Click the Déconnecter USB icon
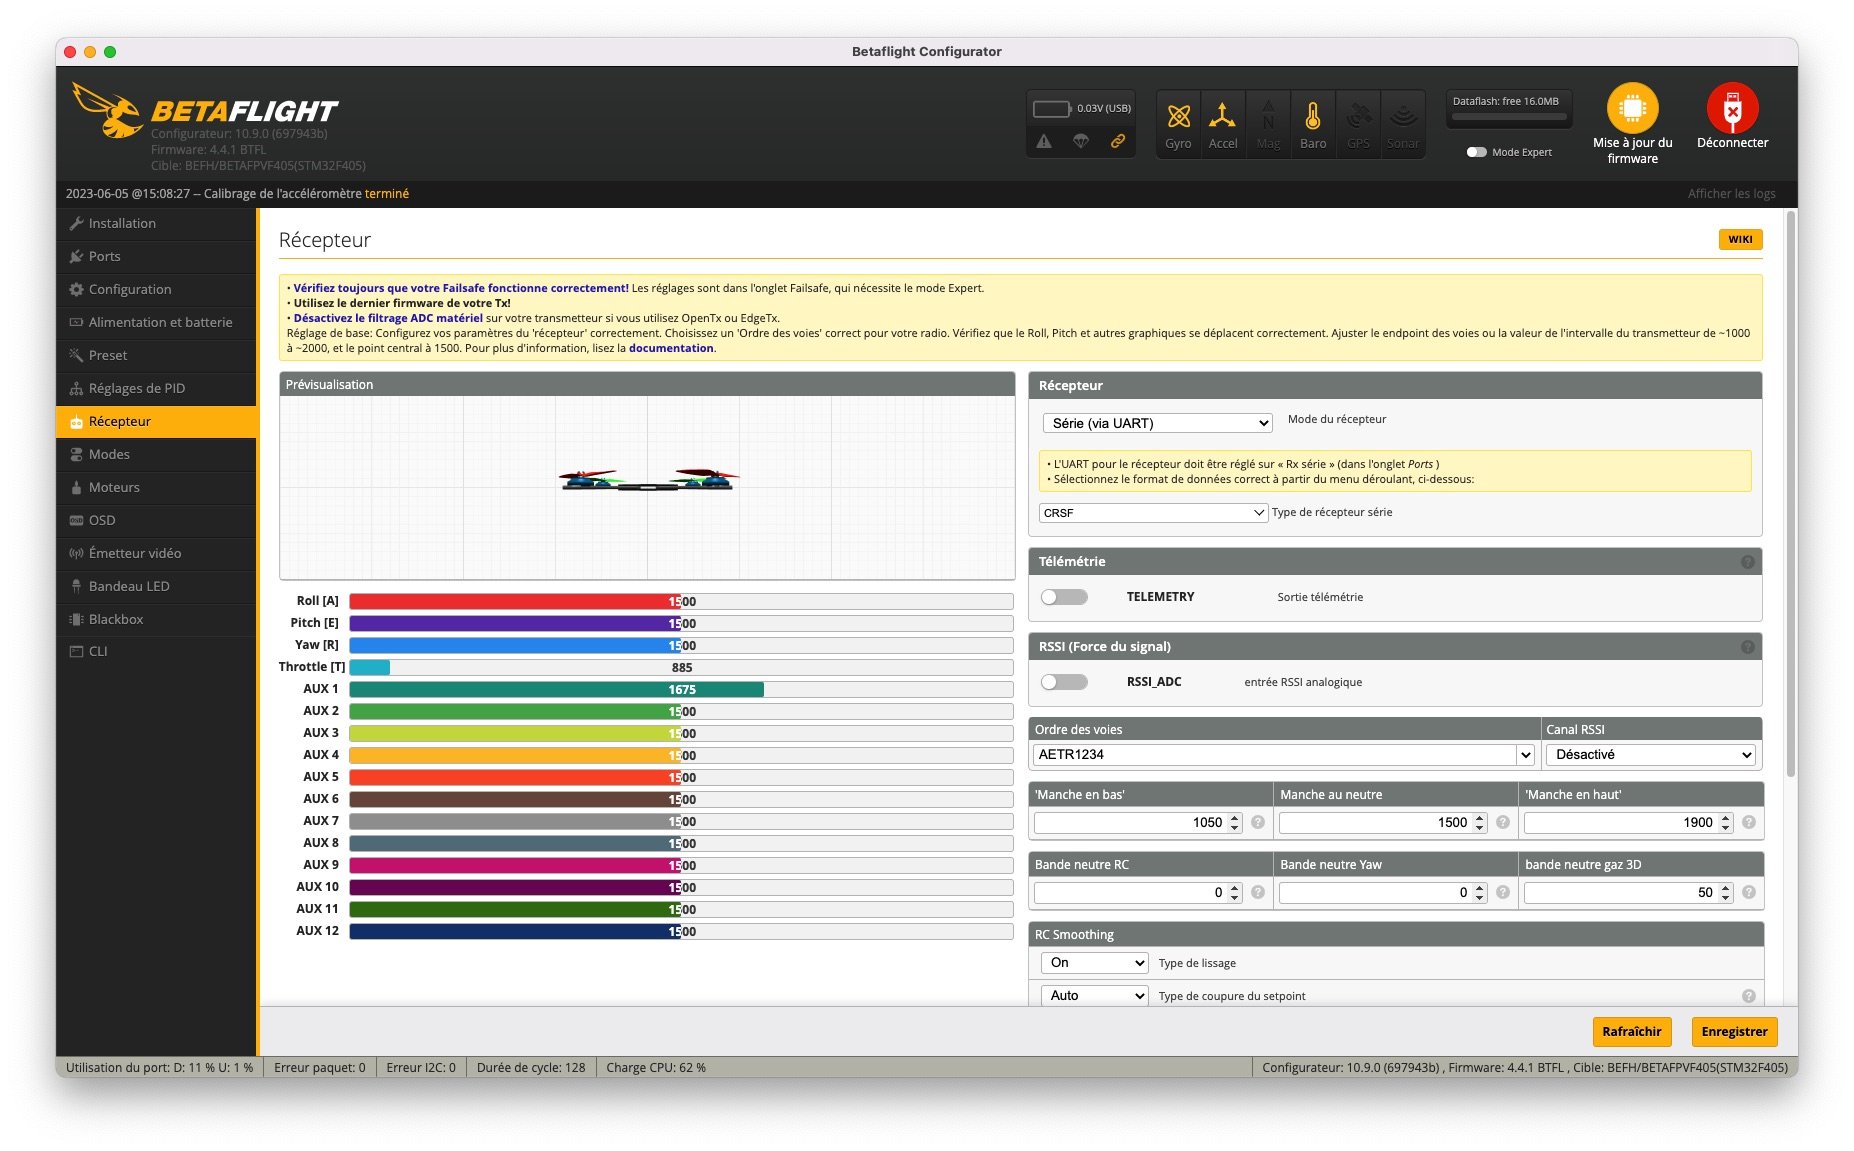The height and width of the screenshot is (1151, 1854). 1732,108
